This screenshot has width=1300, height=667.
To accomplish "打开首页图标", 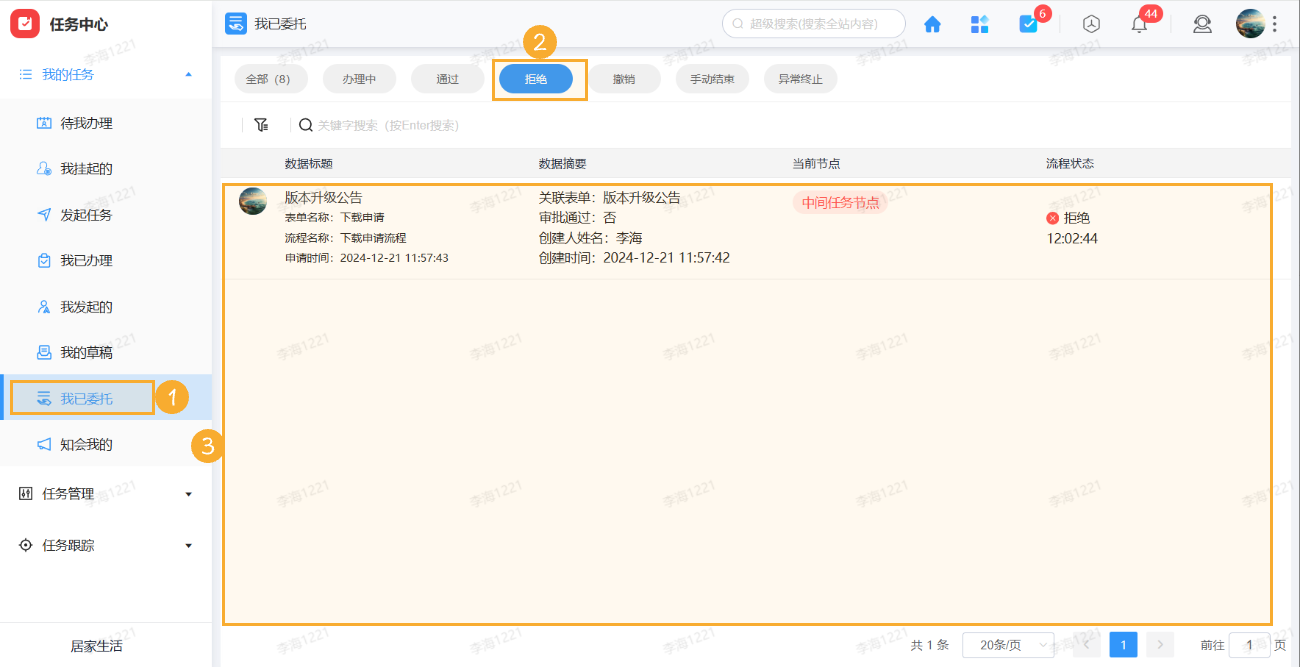I will (x=932, y=23).
